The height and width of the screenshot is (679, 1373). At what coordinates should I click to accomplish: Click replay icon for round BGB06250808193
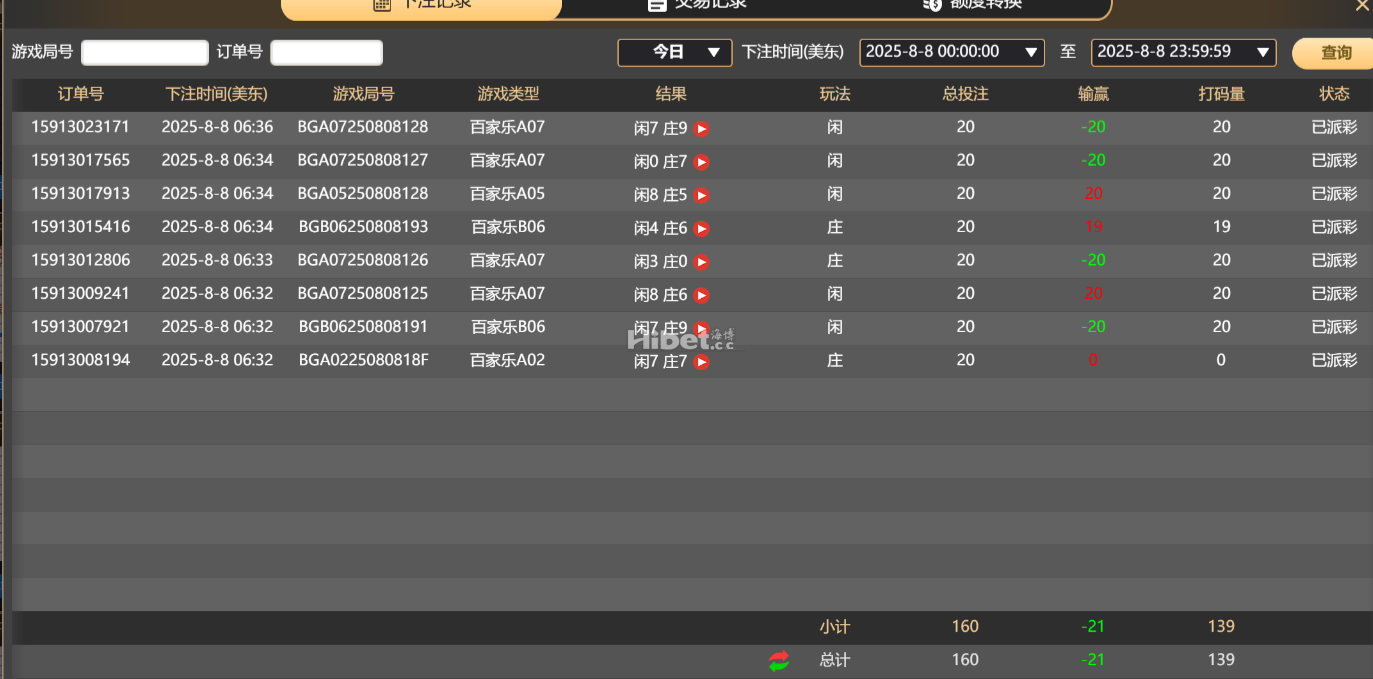pos(702,229)
